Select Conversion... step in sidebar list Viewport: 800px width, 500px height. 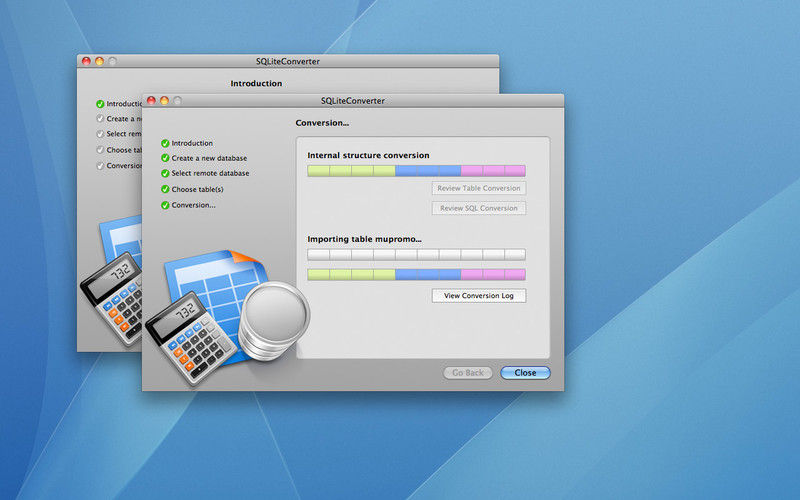click(x=193, y=205)
